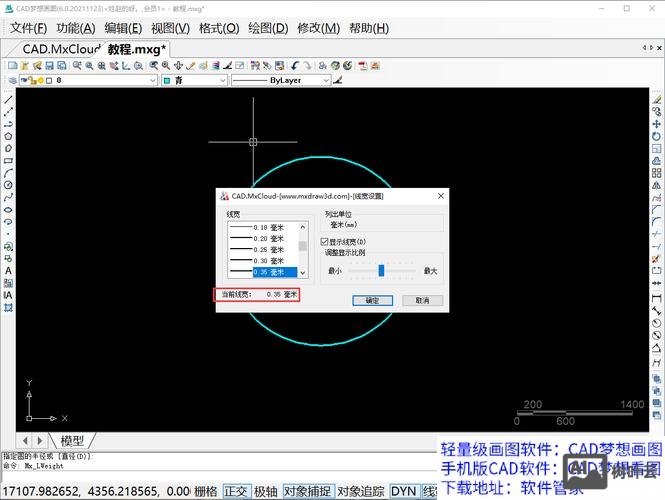Toggle 栅格 grid mode in status bar
The width and height of the screenshot is (665, 500).
coord(206,492)
